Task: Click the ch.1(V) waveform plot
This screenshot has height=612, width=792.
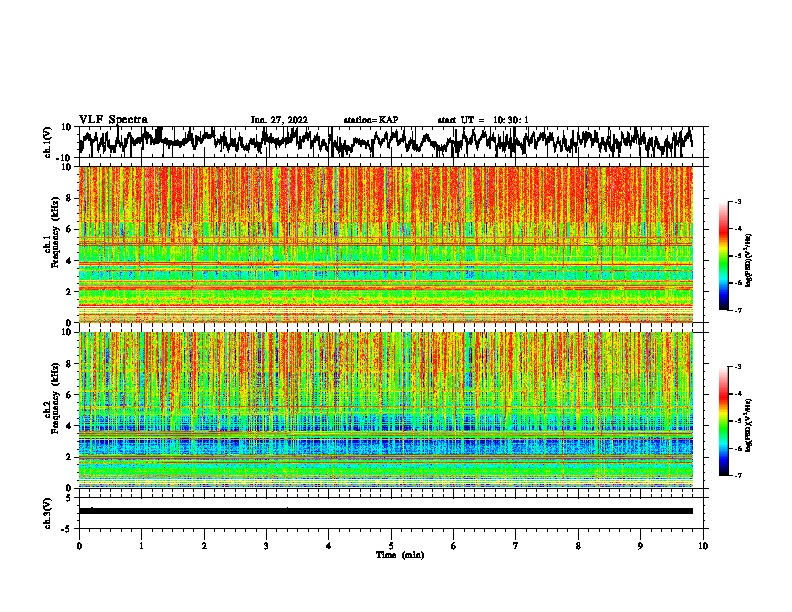Action: tap(391, 142)
